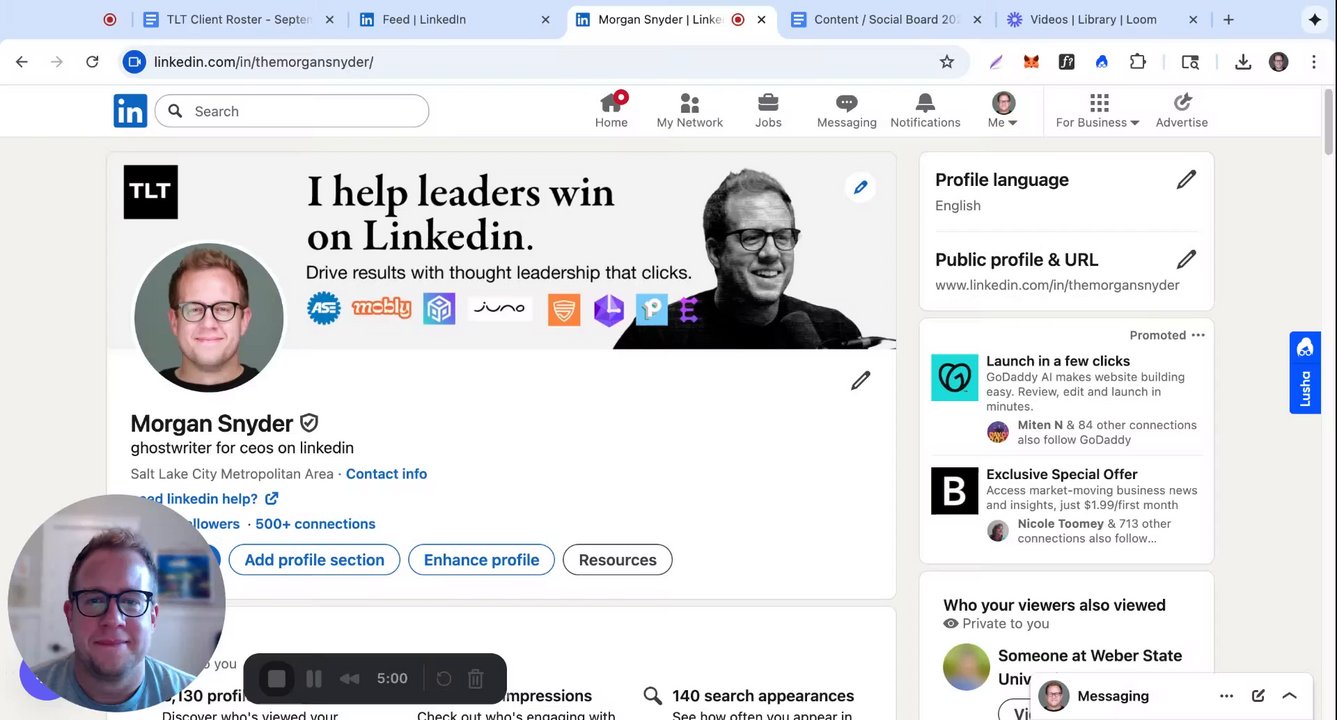The image size is (1337, 720).
Task: Open the browser Extensions puzzle icon
Action: click(1137, 62)
